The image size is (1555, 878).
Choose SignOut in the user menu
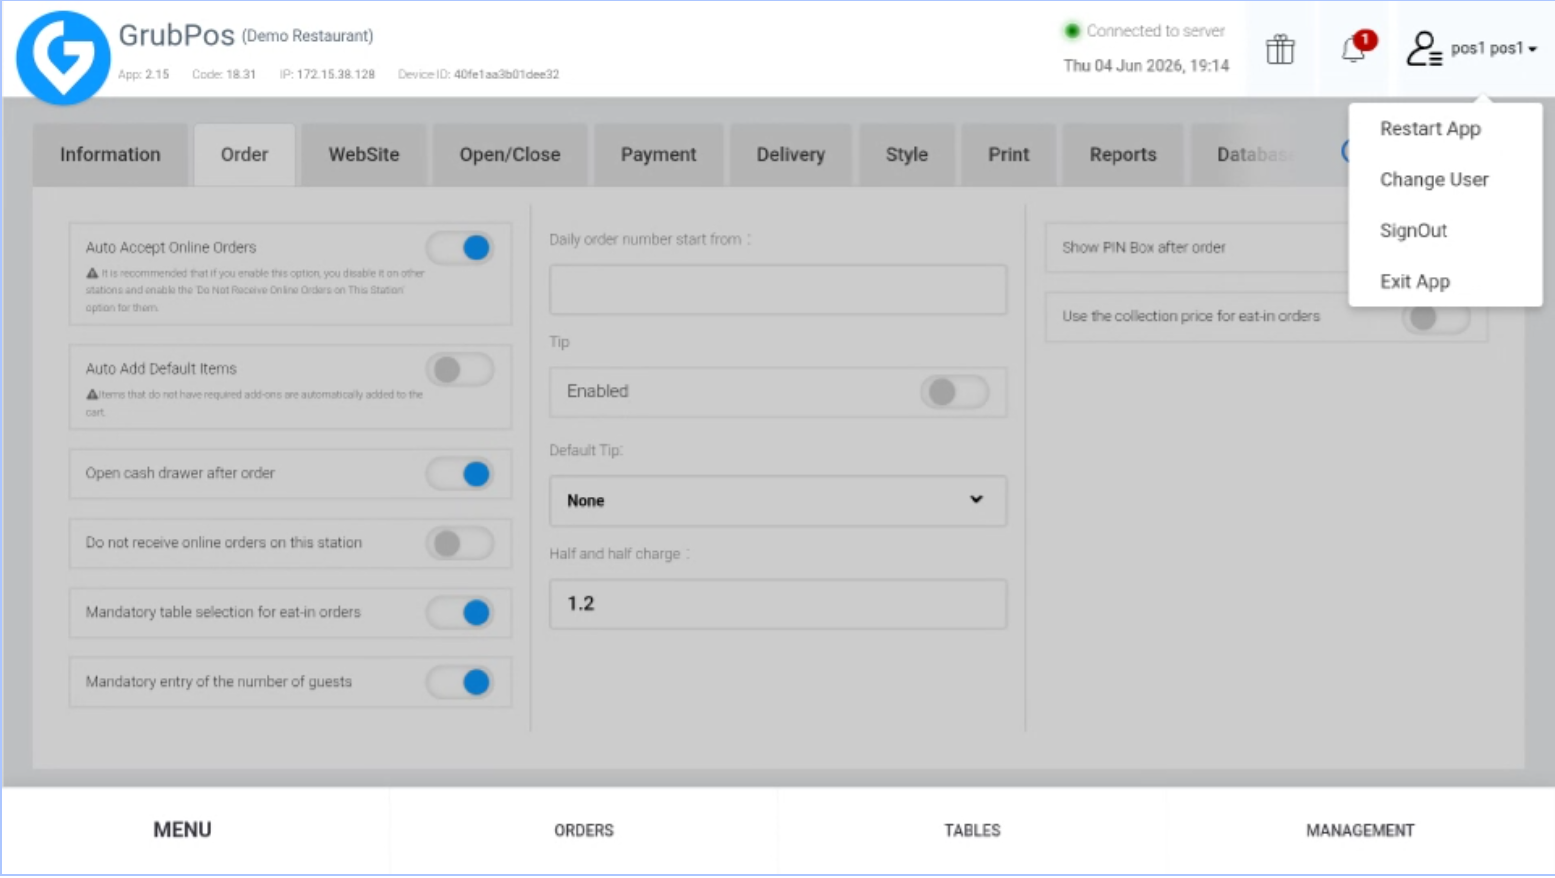1413,231
